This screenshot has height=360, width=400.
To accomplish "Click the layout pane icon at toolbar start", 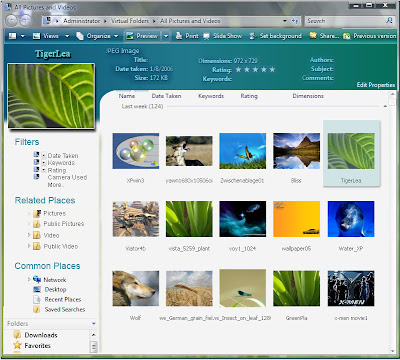I will [13, 36].
